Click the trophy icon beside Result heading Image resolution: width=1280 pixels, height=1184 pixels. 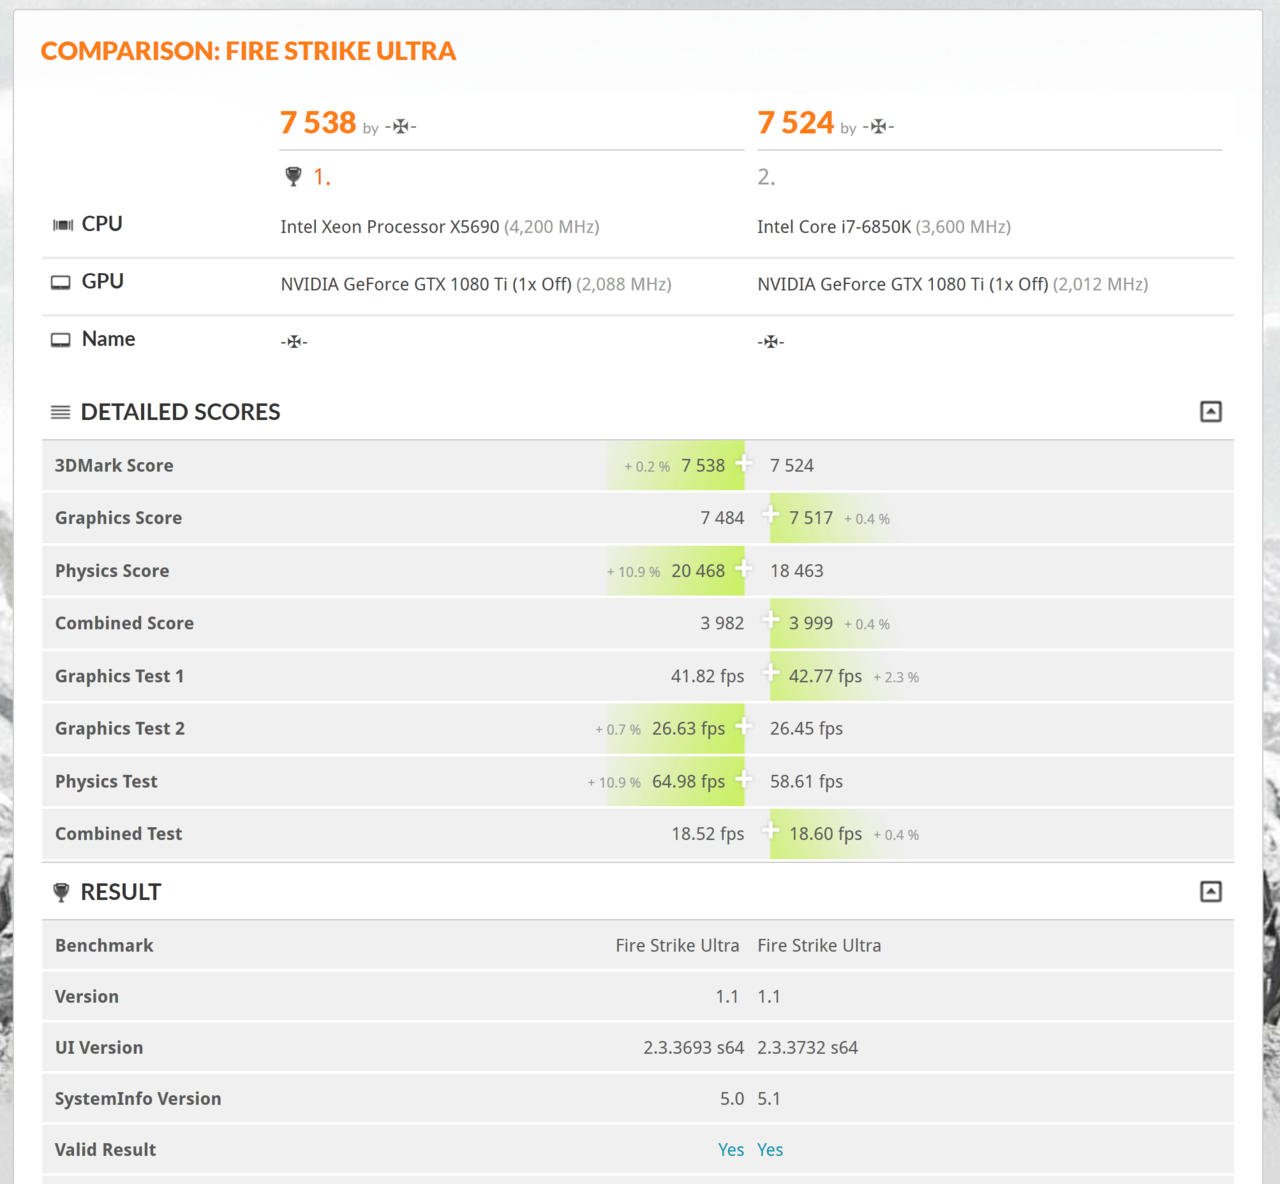click(x=61, y=892)
